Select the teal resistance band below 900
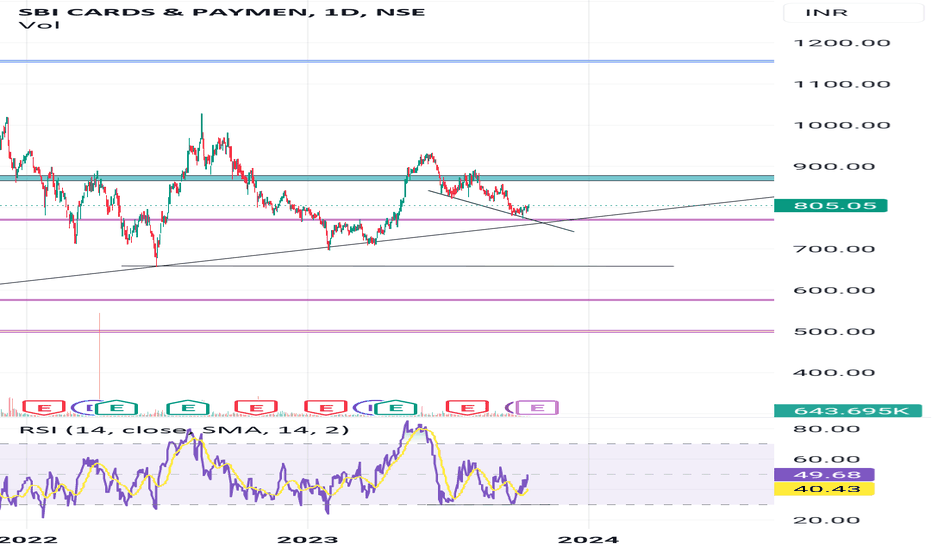The height and width of the screenshot is (550, 932). [x=386, y=178]
